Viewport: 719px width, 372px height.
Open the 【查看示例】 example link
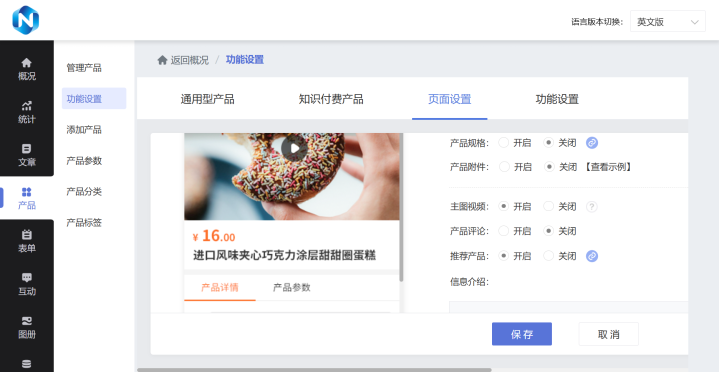pyautogui.click(x=608, y=167)
